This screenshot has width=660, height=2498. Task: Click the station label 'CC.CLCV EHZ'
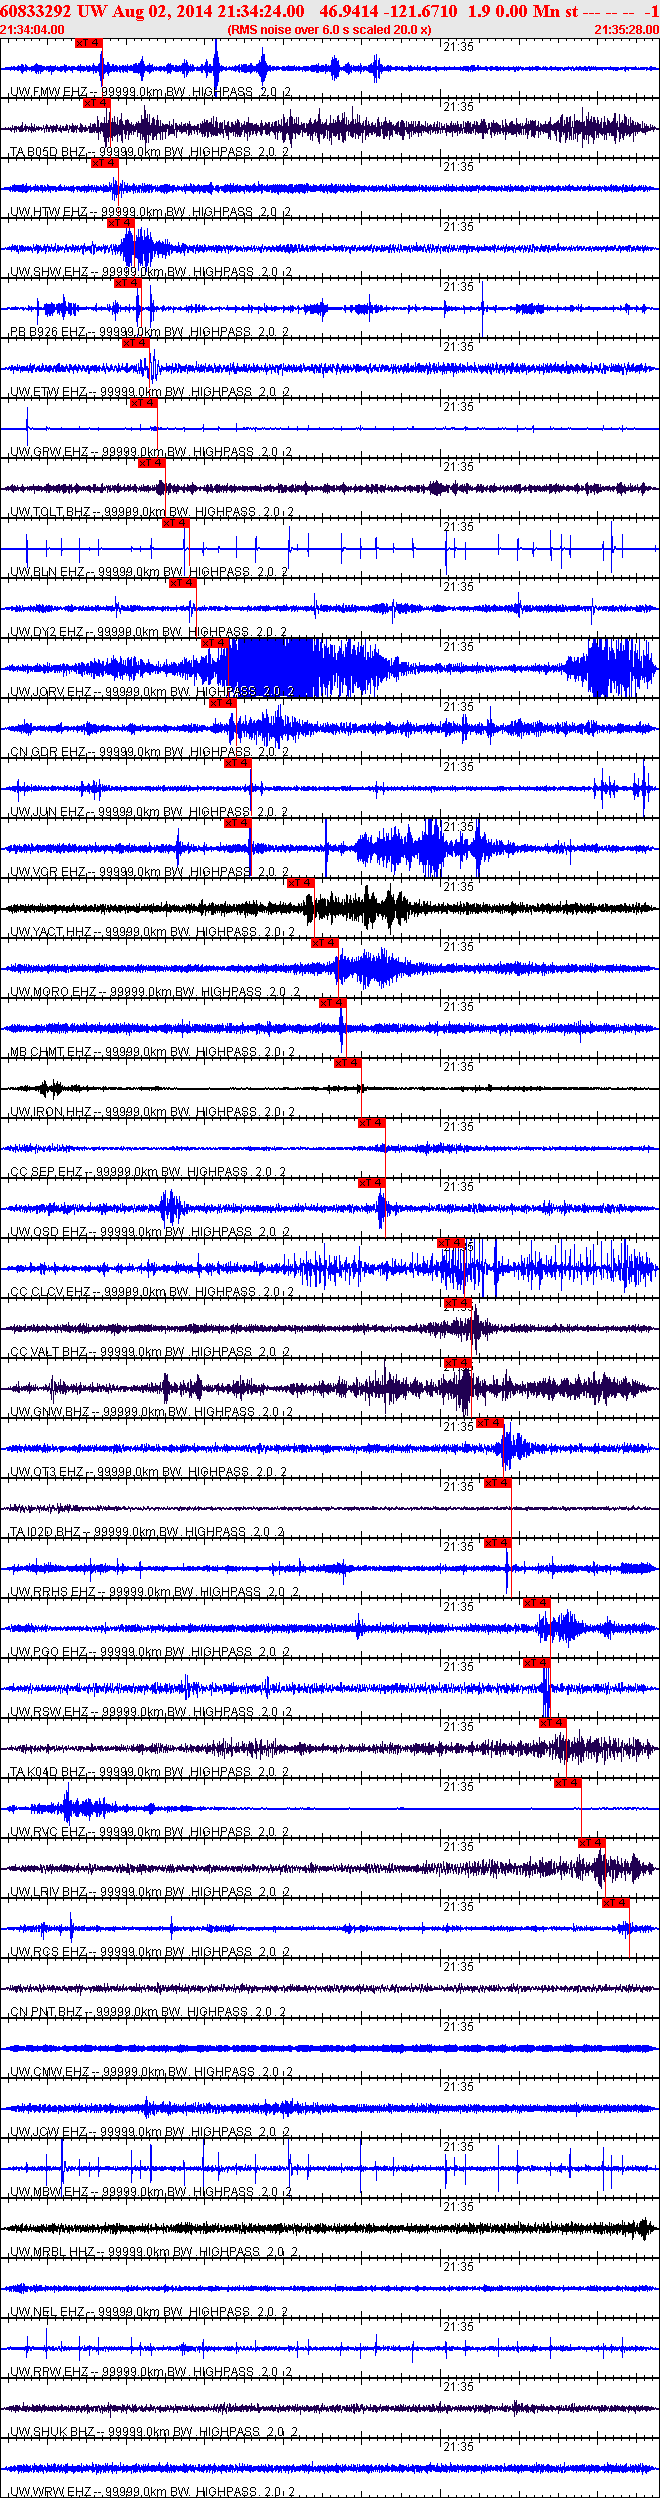click(50, 1292)
